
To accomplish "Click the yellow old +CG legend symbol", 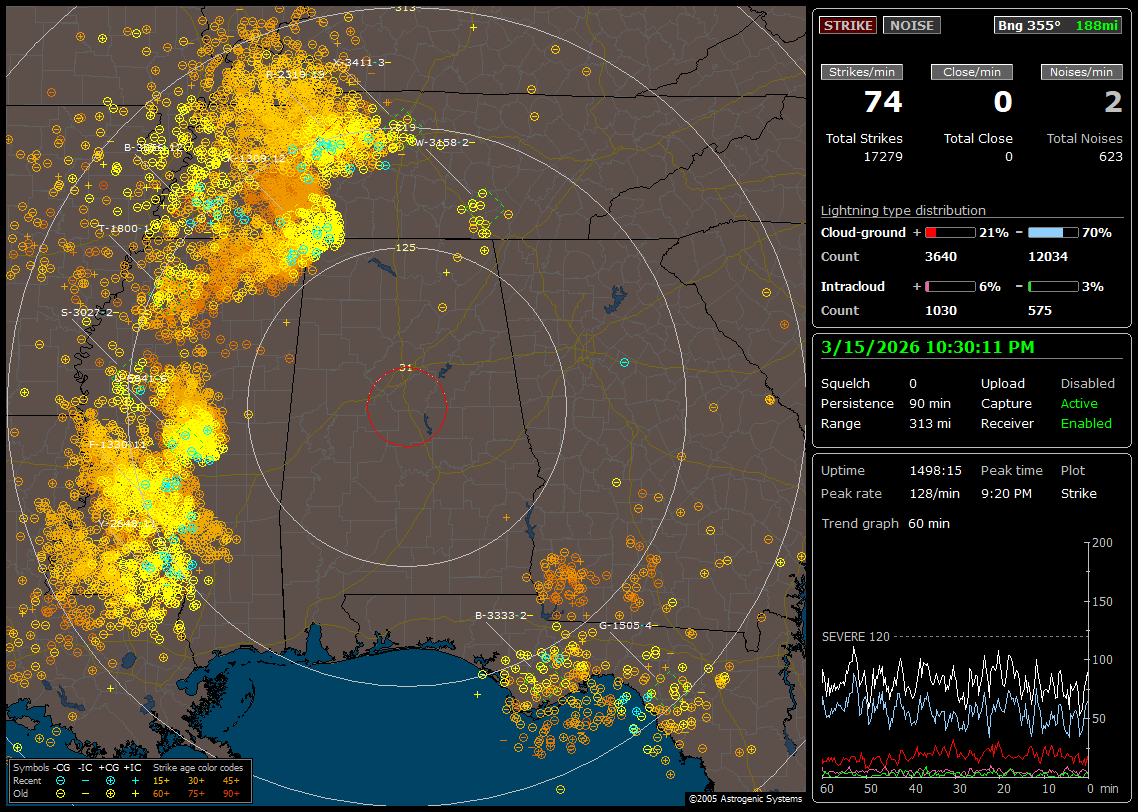I will (110, 792).
